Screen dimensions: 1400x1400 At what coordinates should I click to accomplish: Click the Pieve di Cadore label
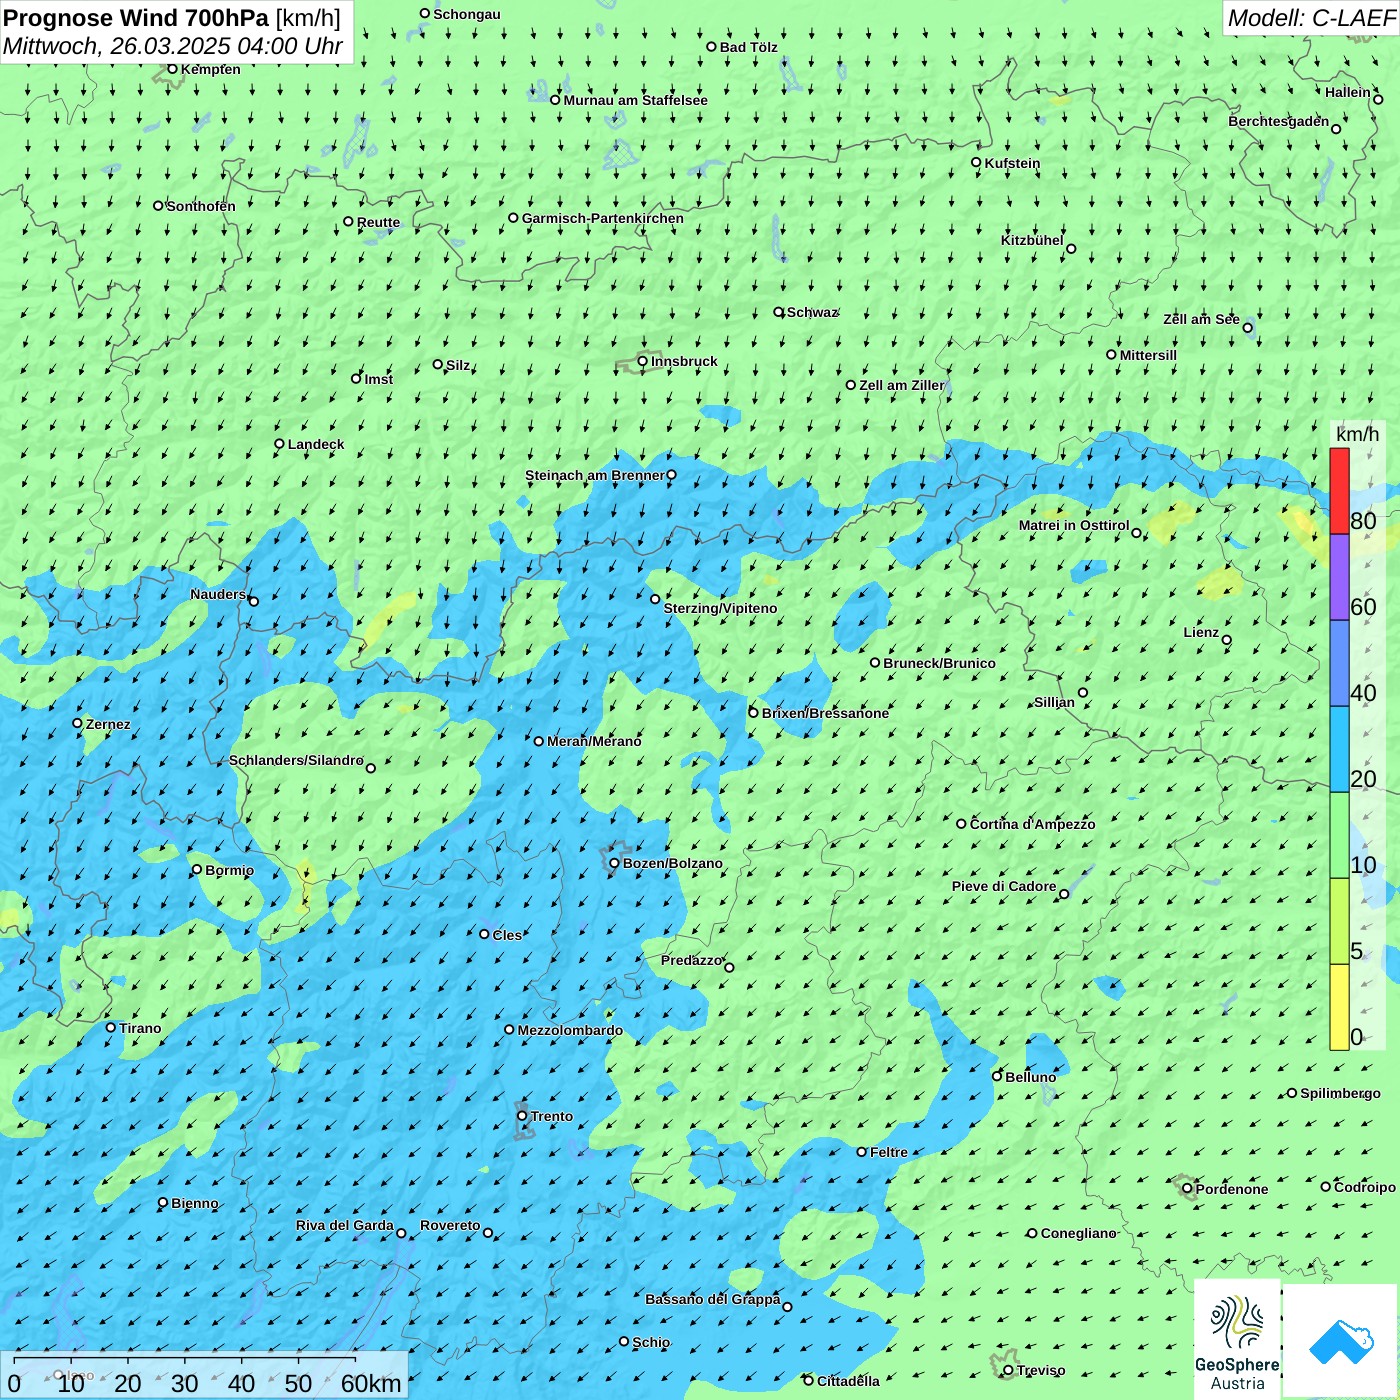(x=1004, y=886)
